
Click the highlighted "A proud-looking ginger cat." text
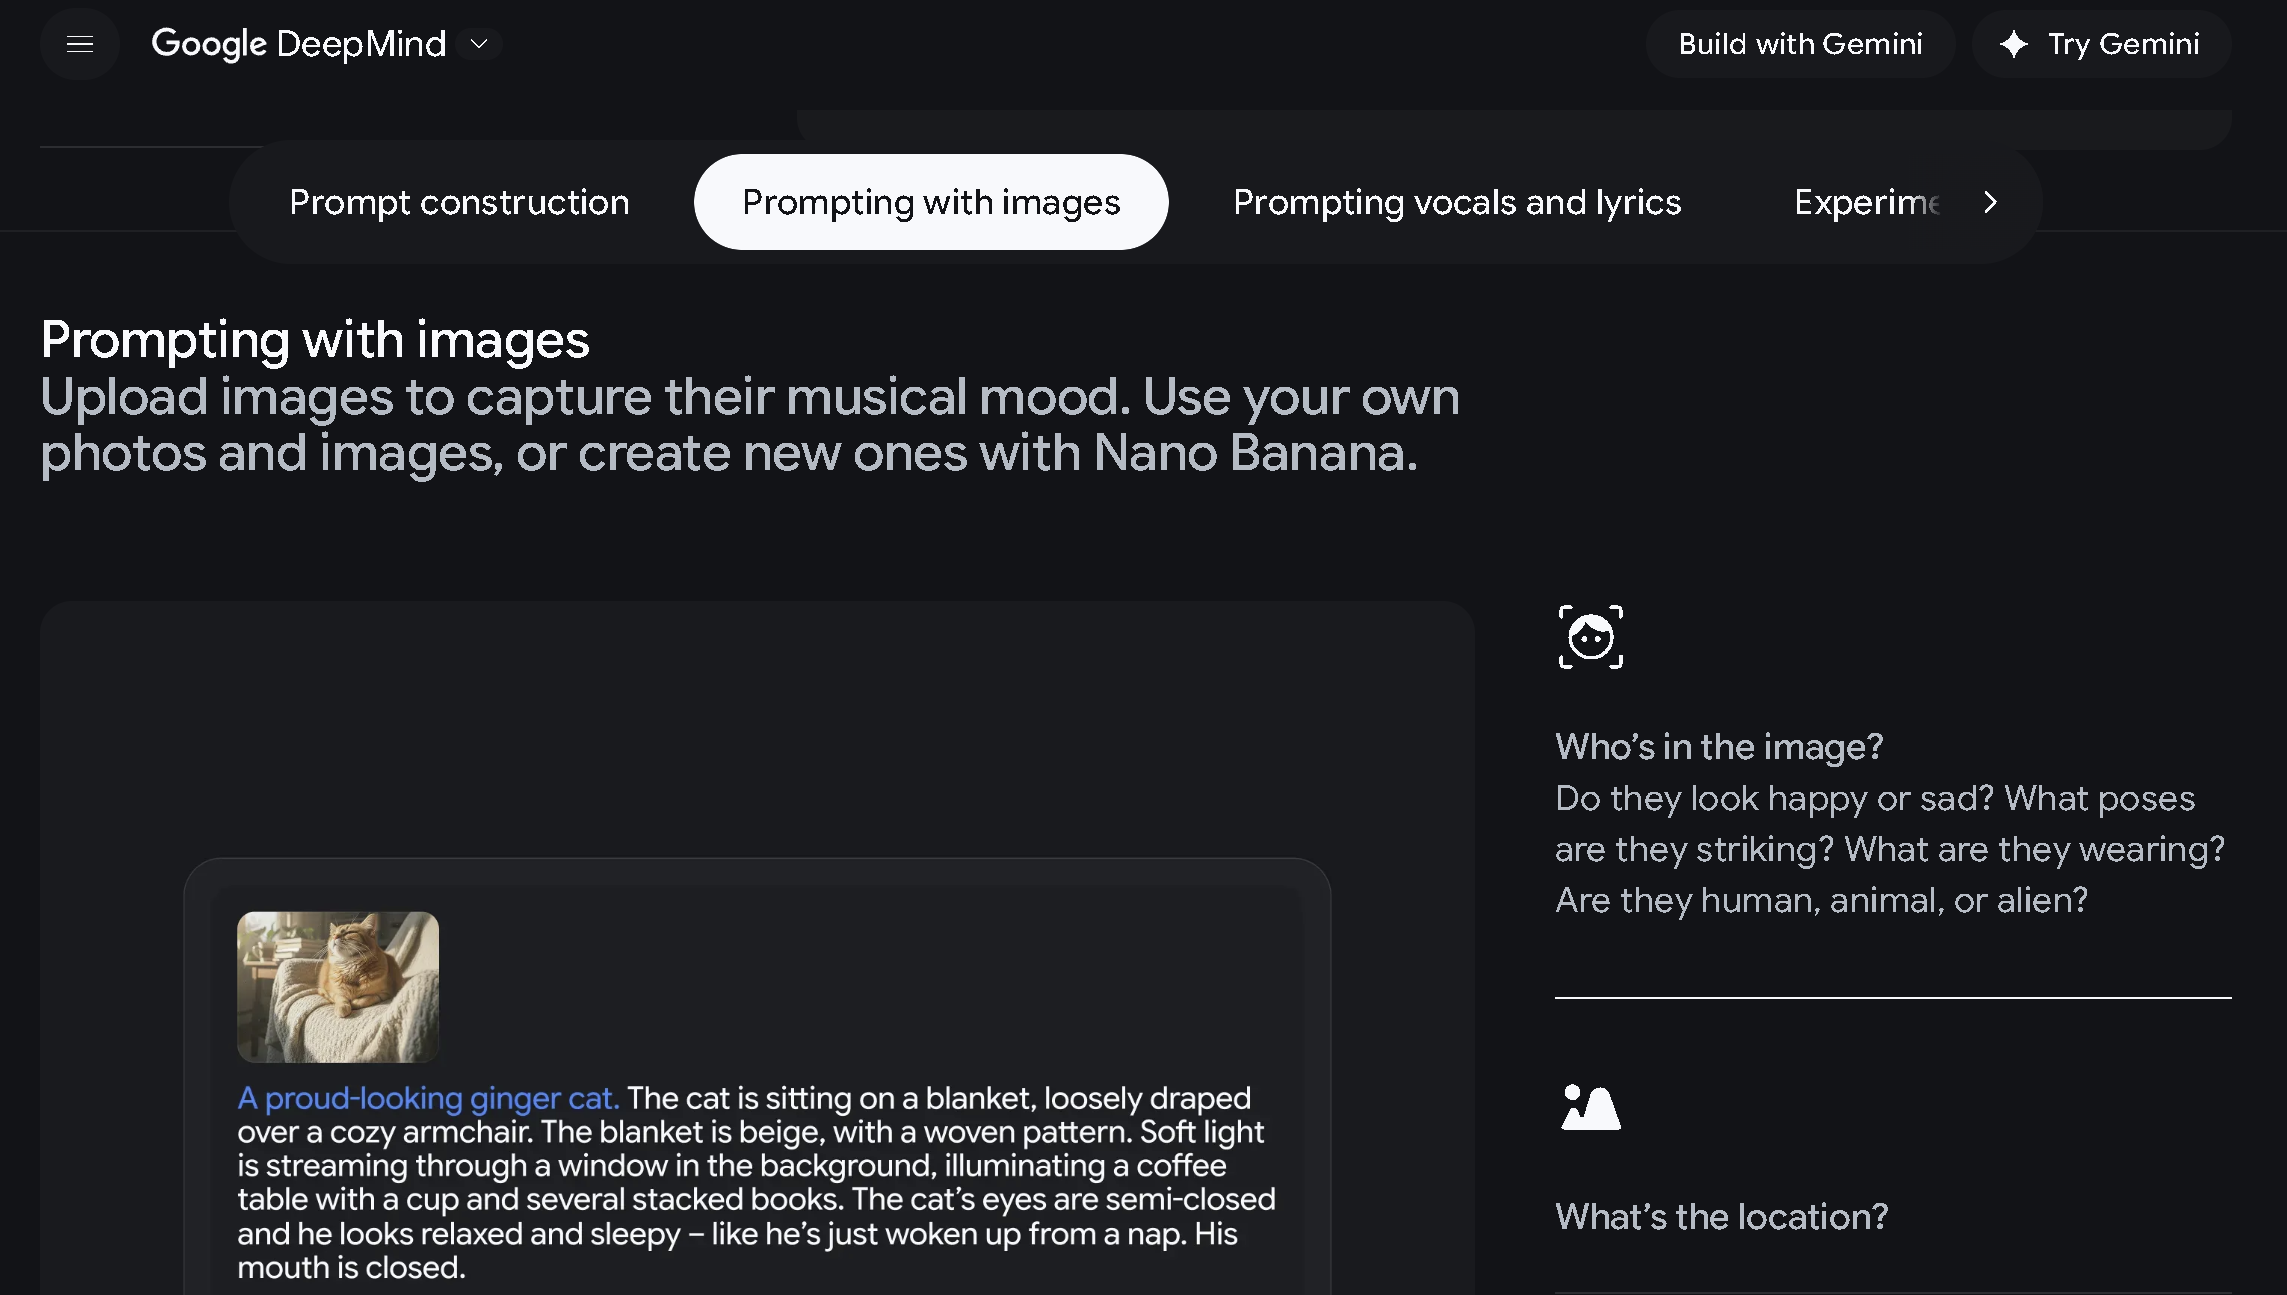point(428,1098)
